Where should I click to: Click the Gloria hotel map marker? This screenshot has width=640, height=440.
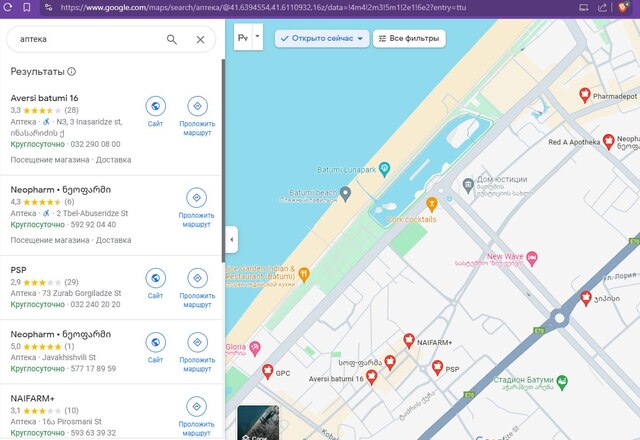(255, 348)
